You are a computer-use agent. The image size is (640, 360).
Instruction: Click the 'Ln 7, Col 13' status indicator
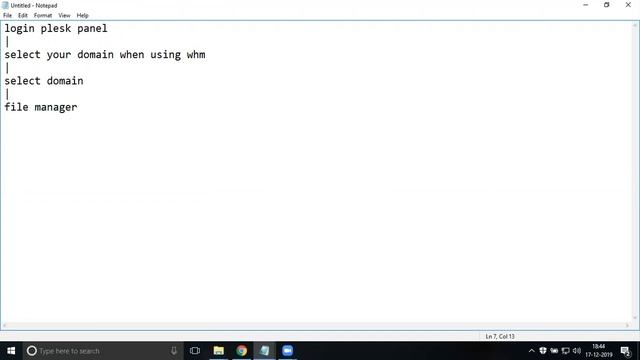(x=500, y=336)
